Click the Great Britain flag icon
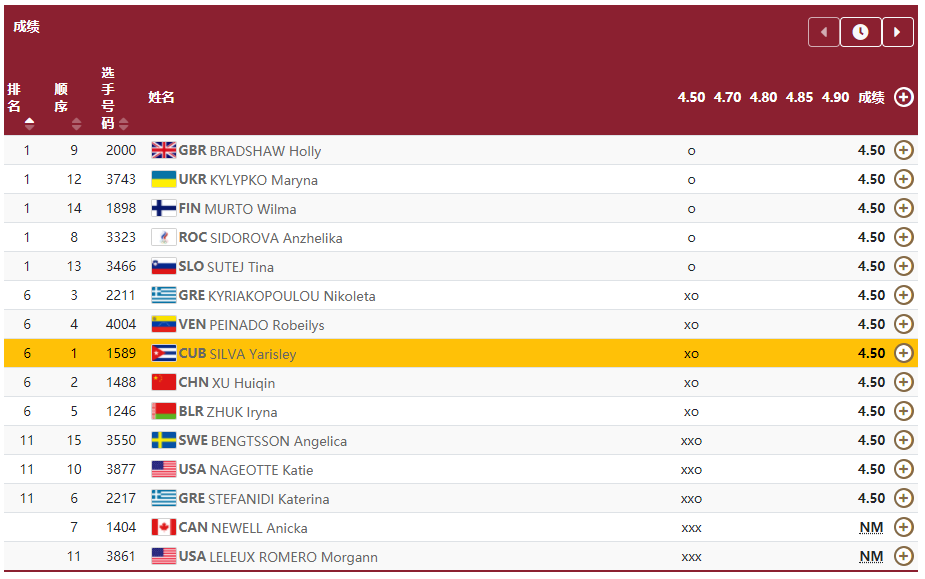 click(163, 151)
